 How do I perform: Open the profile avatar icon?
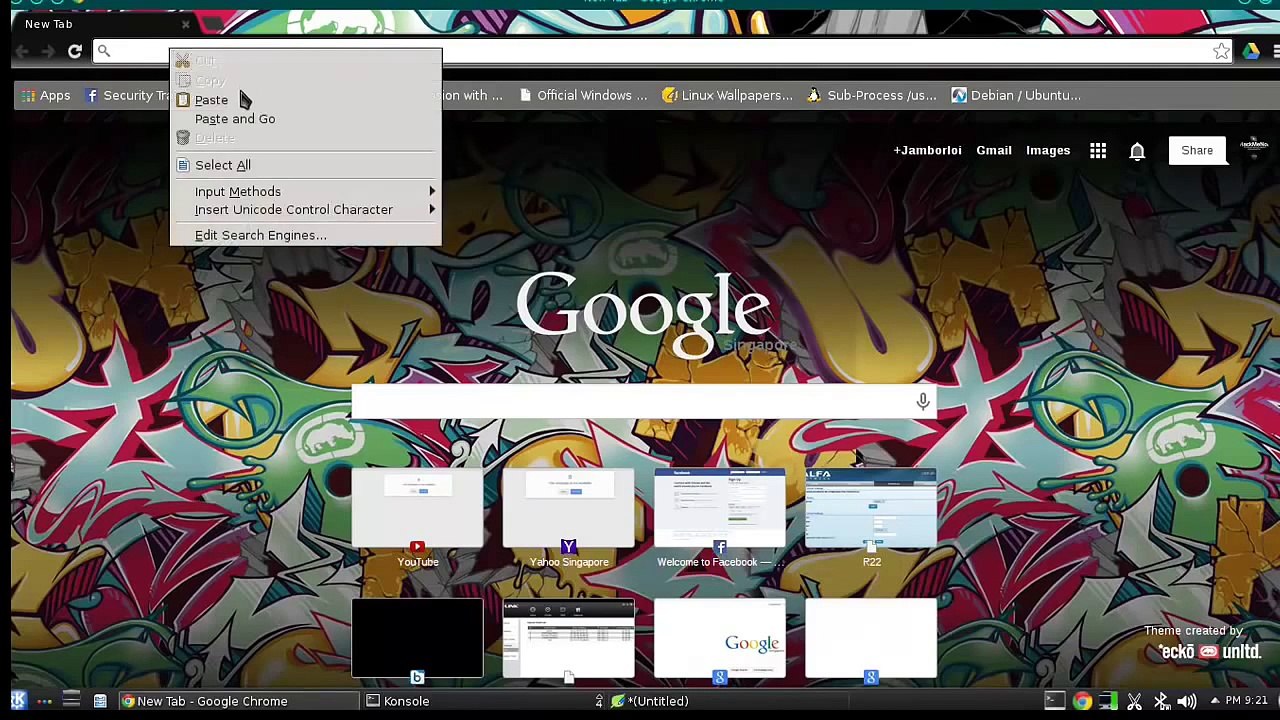(1254, 149)
